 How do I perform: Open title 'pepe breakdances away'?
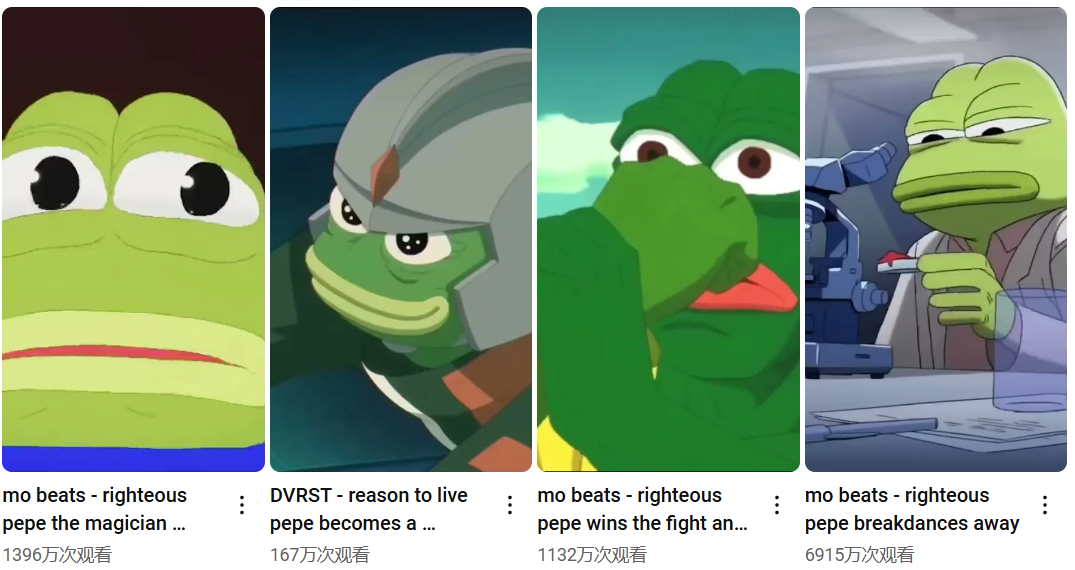(912, 523)
